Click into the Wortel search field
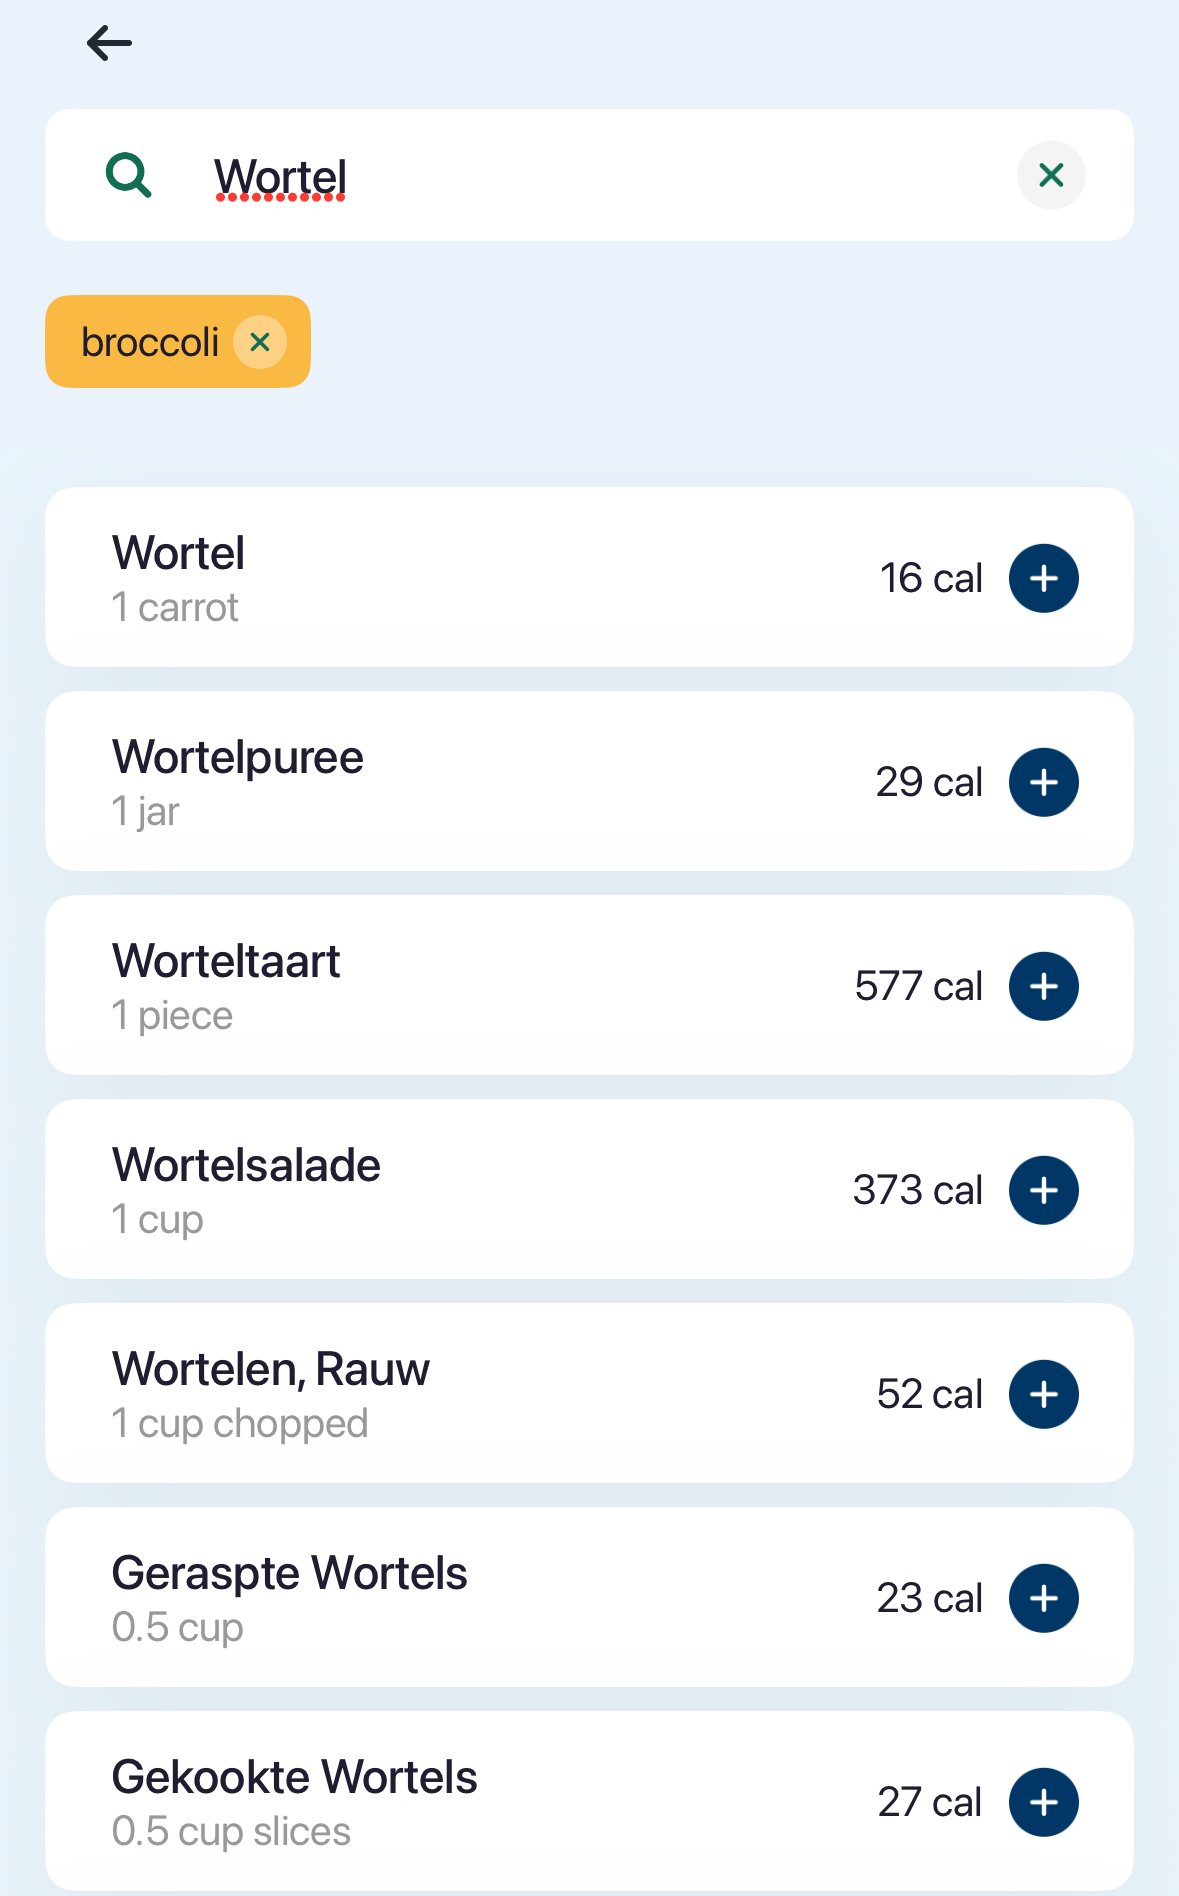1179x1896 pixels. (600, 176)
